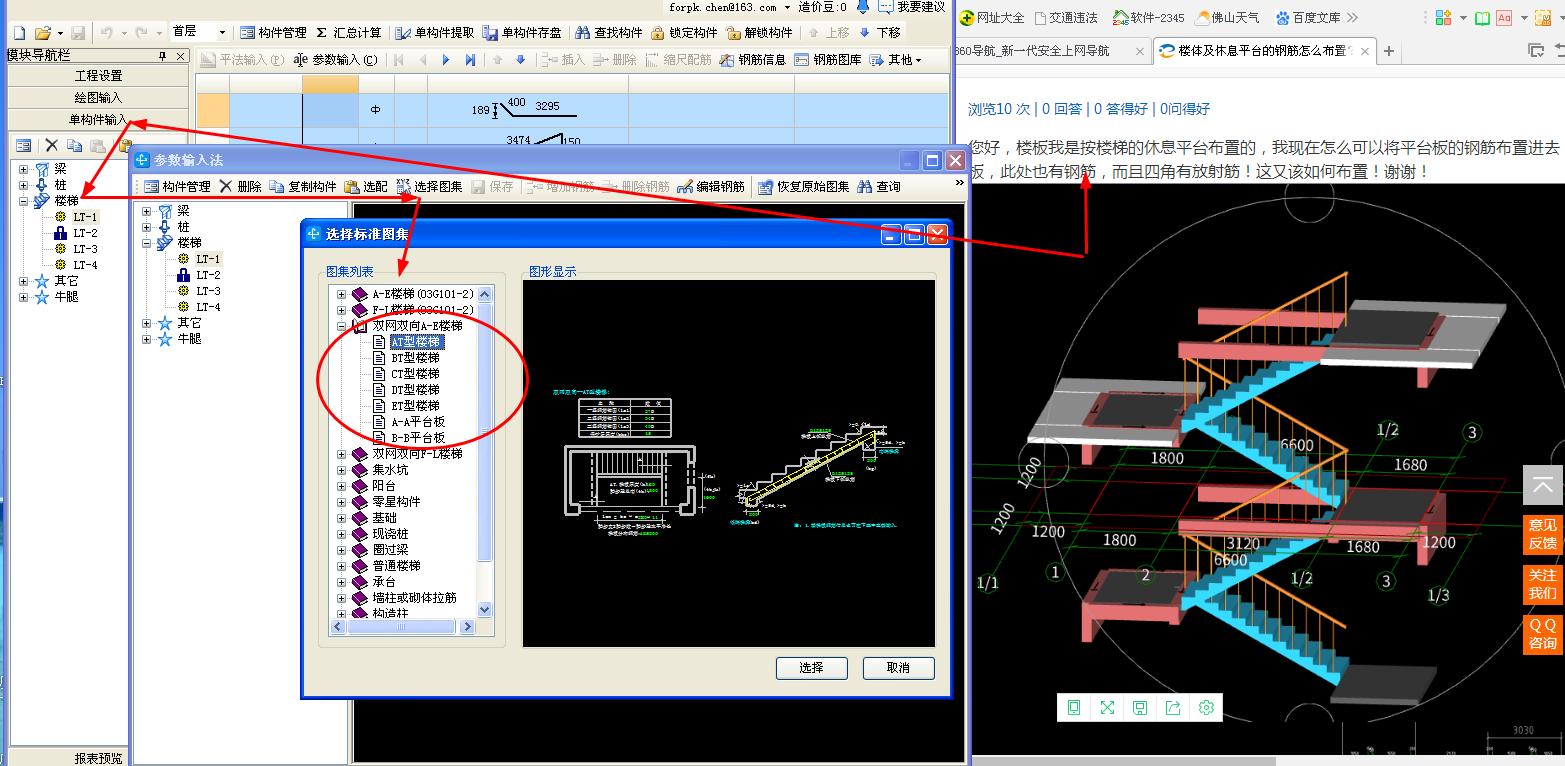The height and width of the screenshot is (766, 1565).
Task: Click delete X icon in navigation panel toolbar
Action: pyautogui.click(x=52, y=146)
